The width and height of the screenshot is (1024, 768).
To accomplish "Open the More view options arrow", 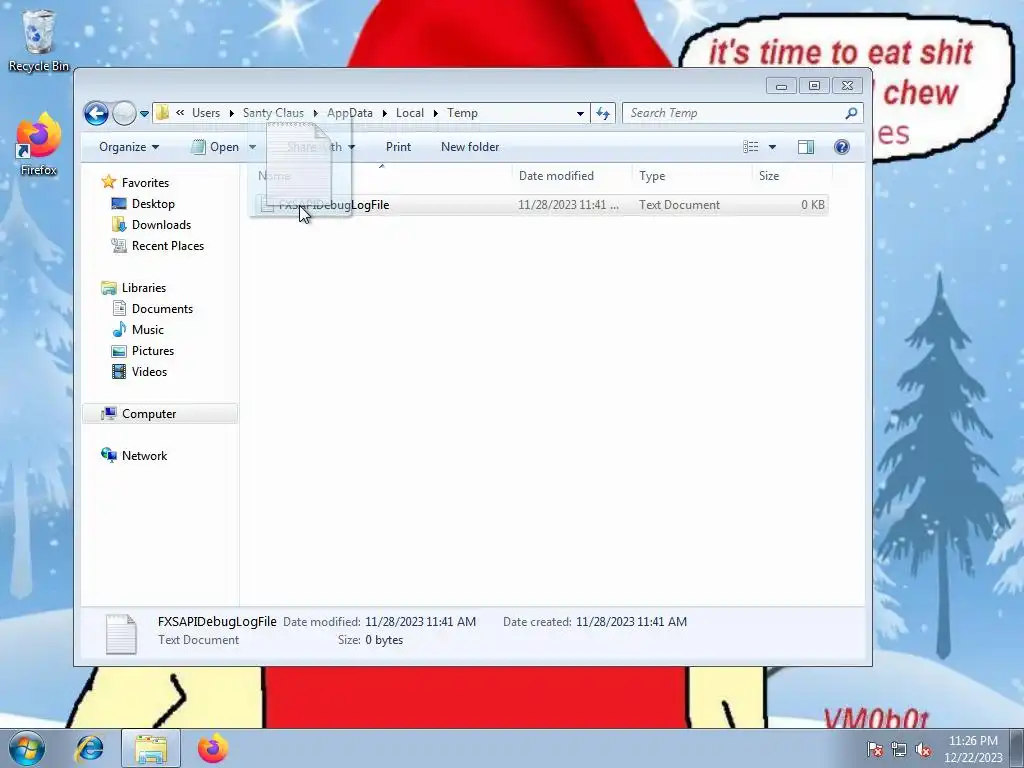I will pos(772,147).
